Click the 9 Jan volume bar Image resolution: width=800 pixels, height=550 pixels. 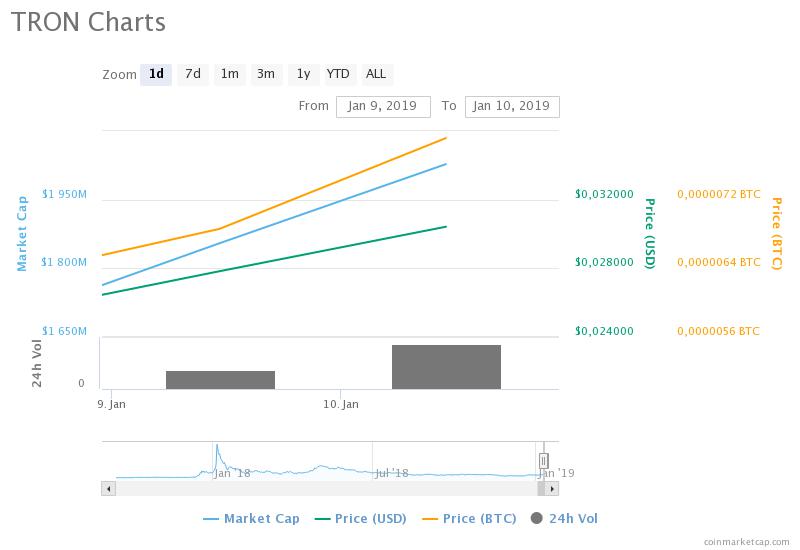coord(220,380)
